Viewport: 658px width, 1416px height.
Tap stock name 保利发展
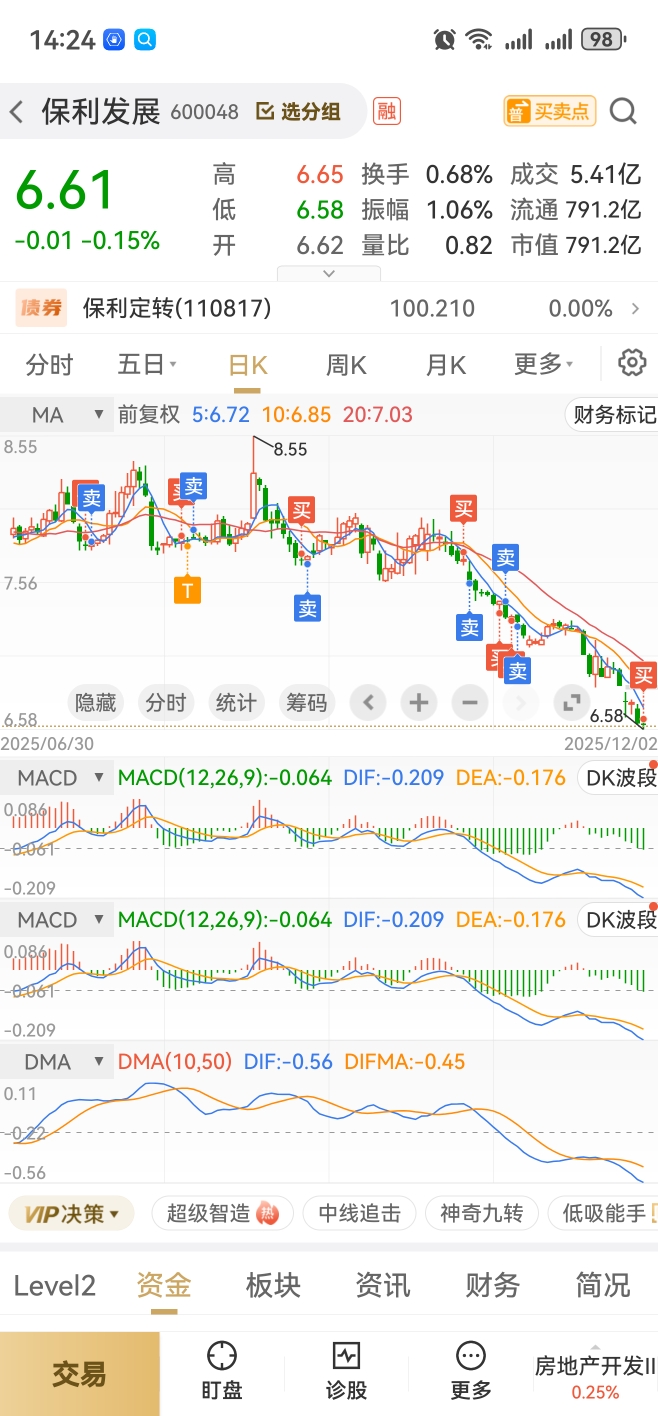[101, 111]
